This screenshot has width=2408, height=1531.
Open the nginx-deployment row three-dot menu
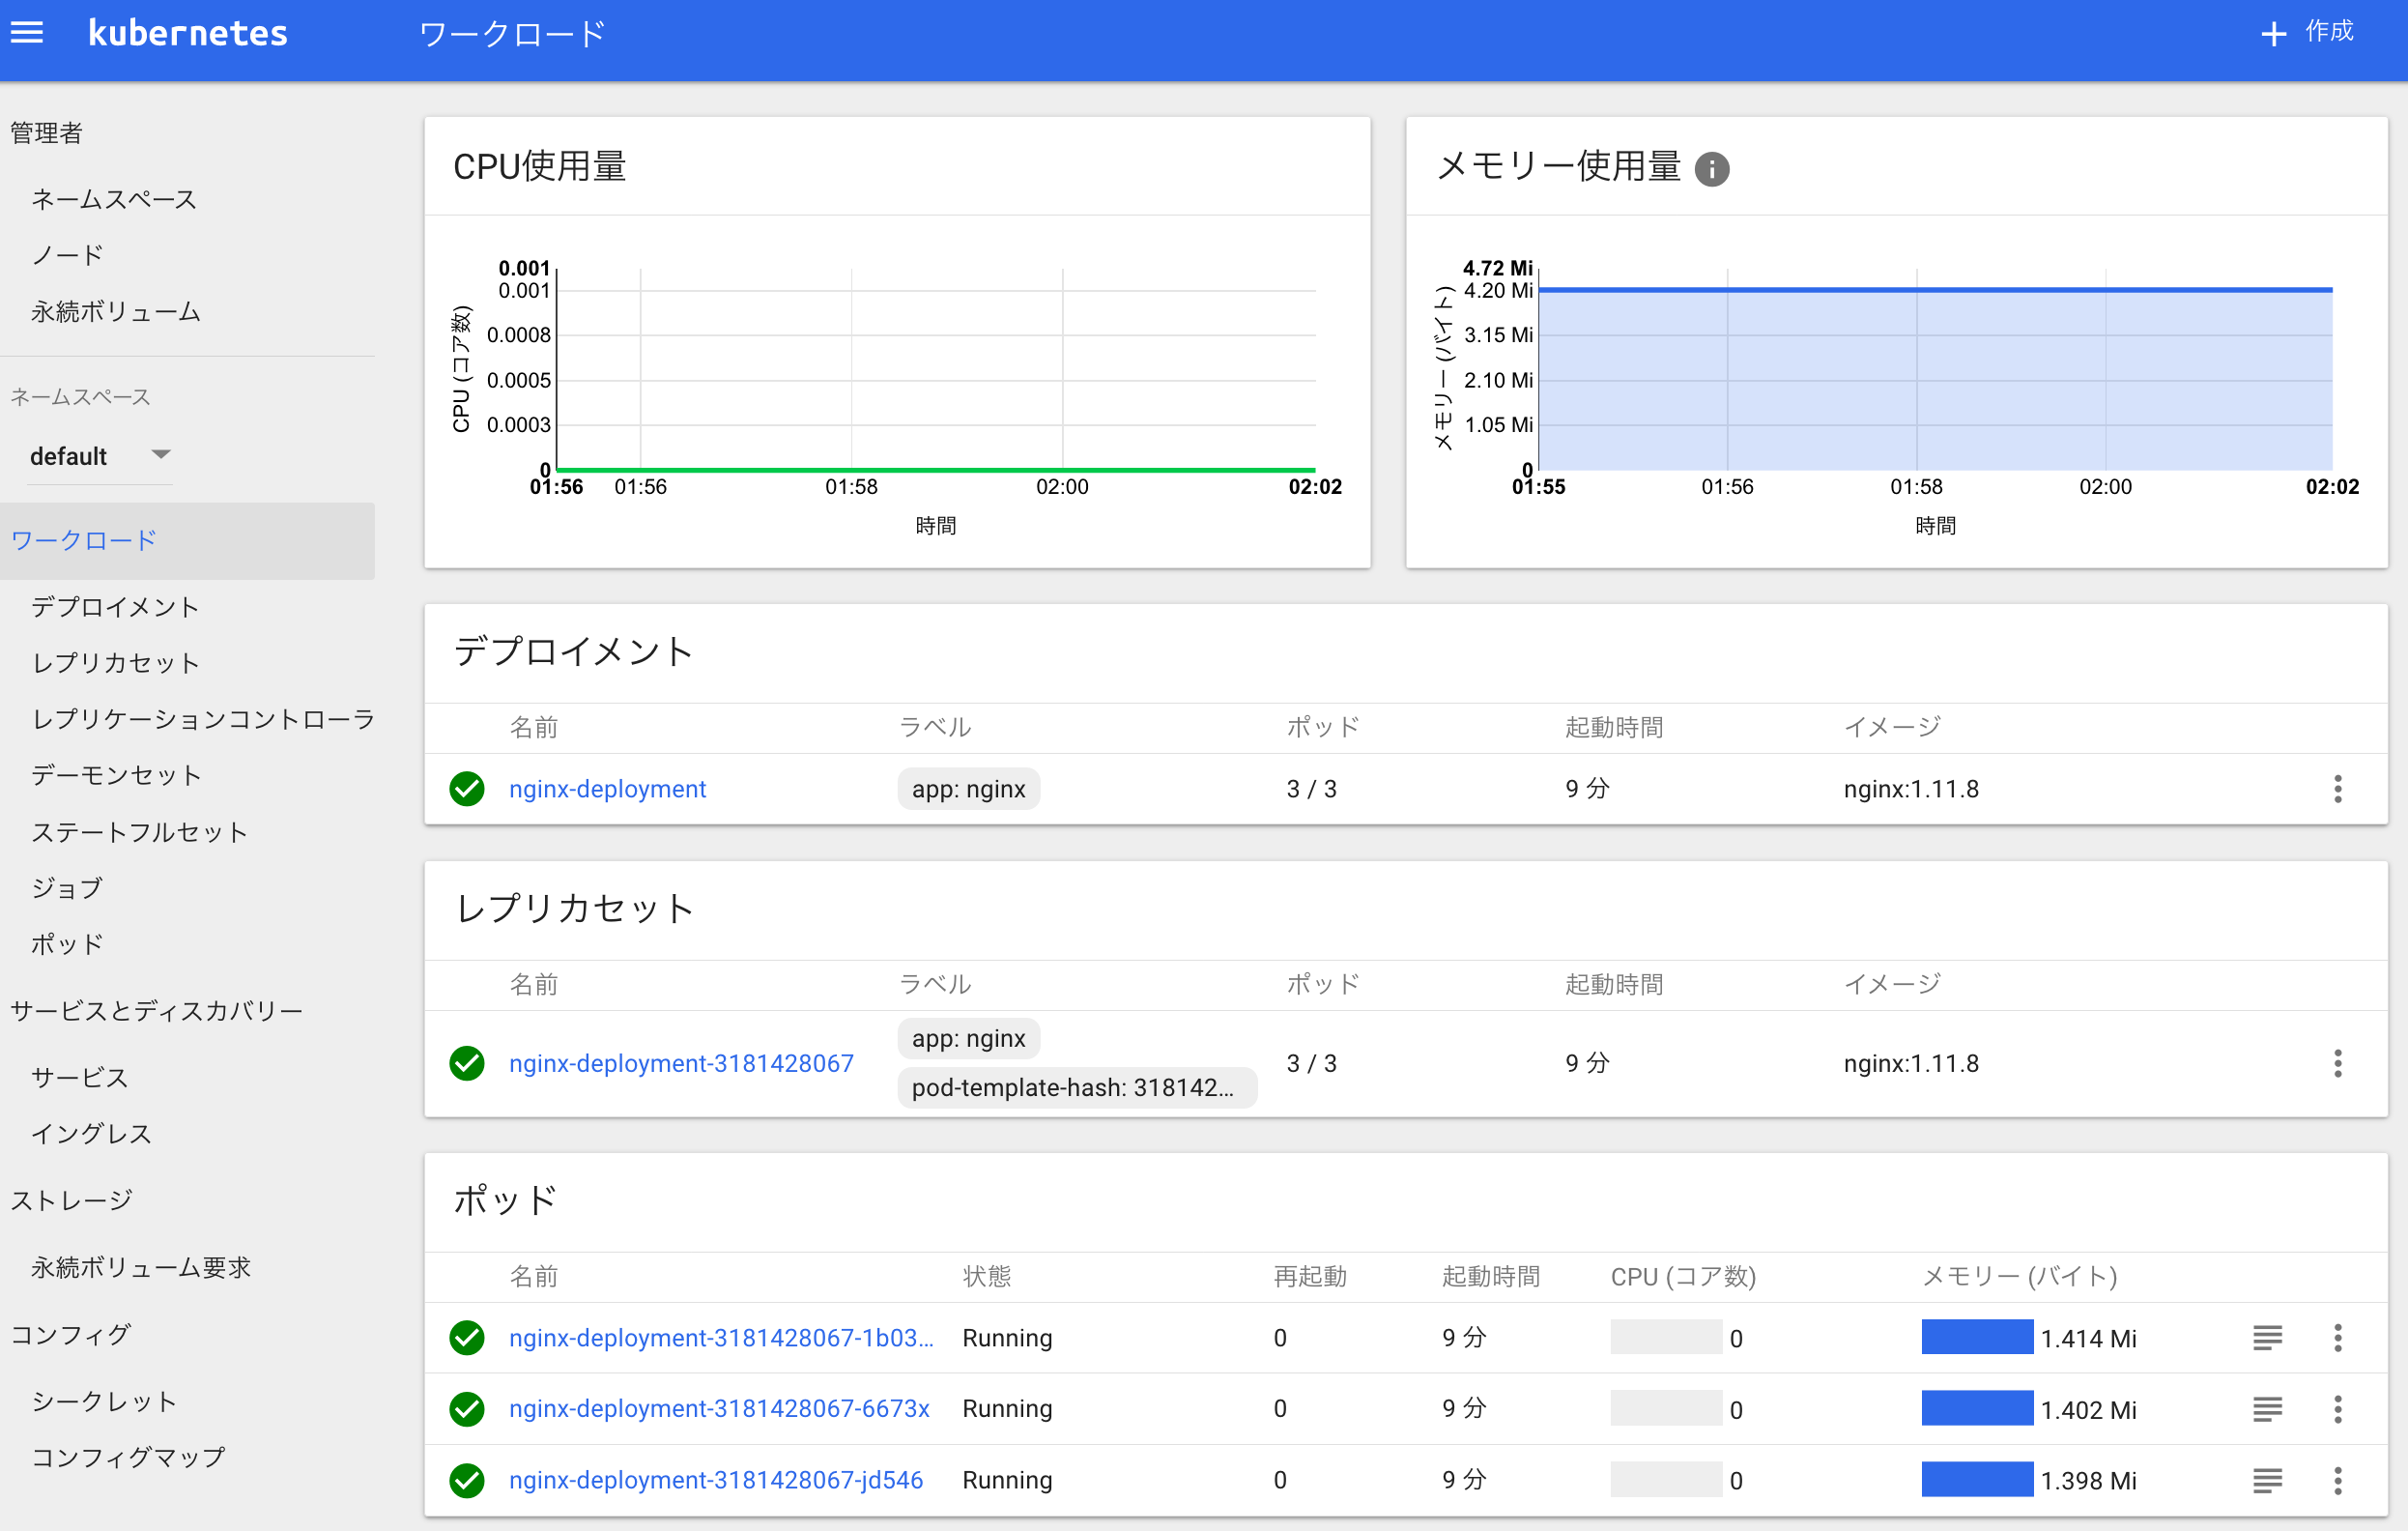click(2337, 789)
